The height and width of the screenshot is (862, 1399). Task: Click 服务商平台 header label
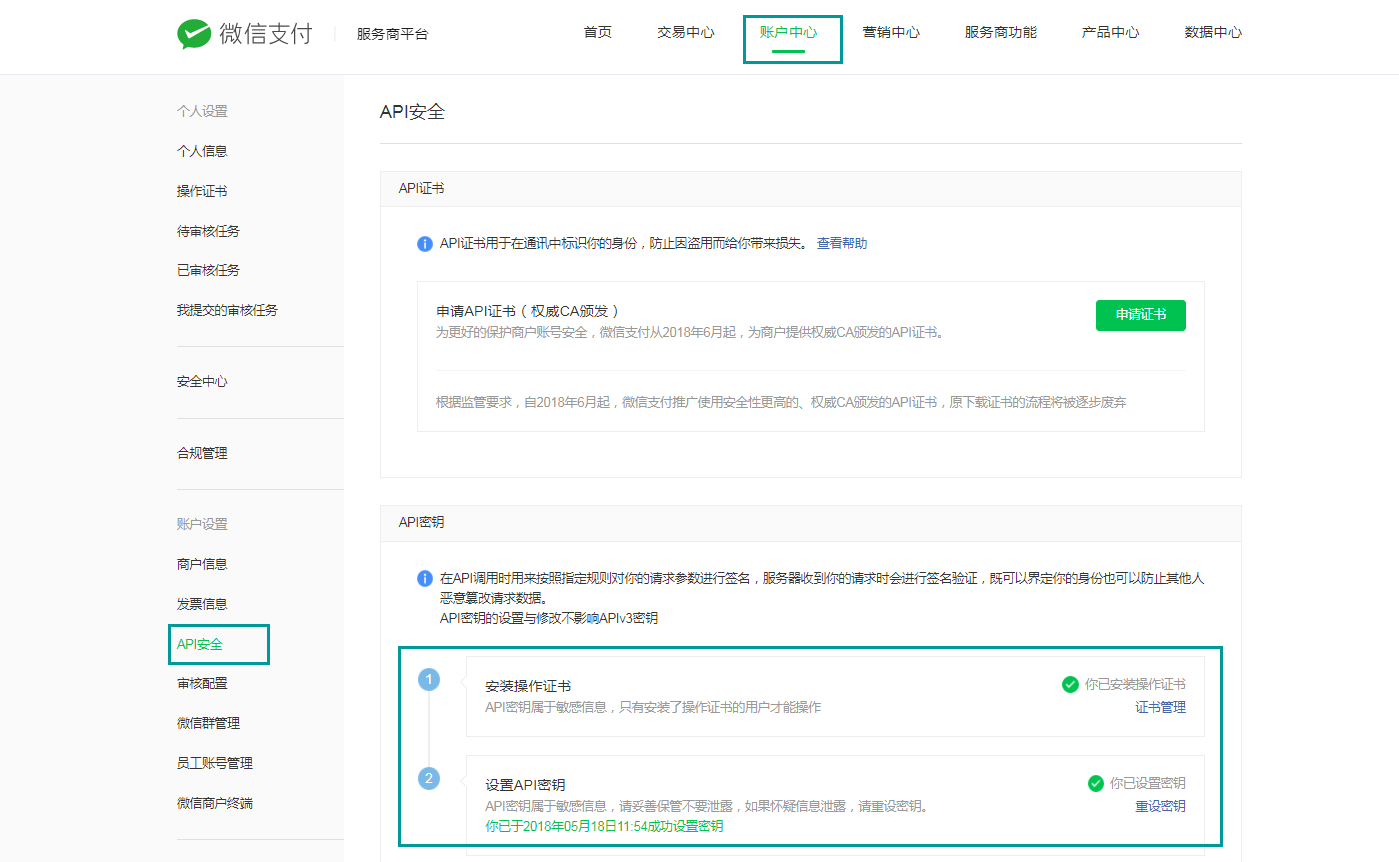point(392,34)
